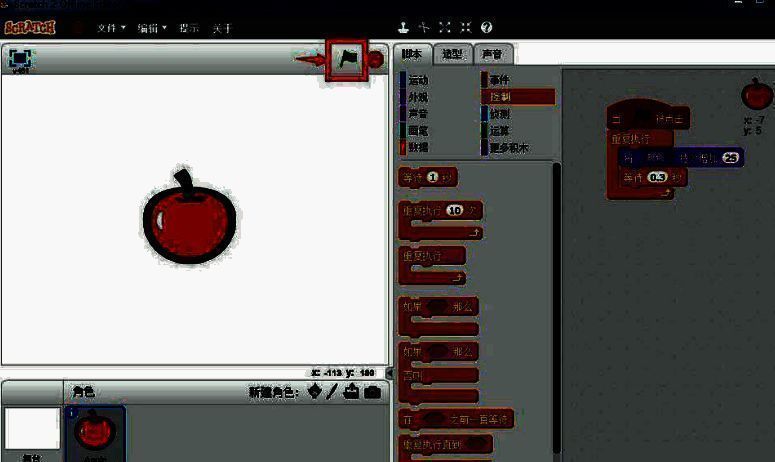Choose new sprite from library icon
This screenshot has width=775, height=462.
click(314, 392)
